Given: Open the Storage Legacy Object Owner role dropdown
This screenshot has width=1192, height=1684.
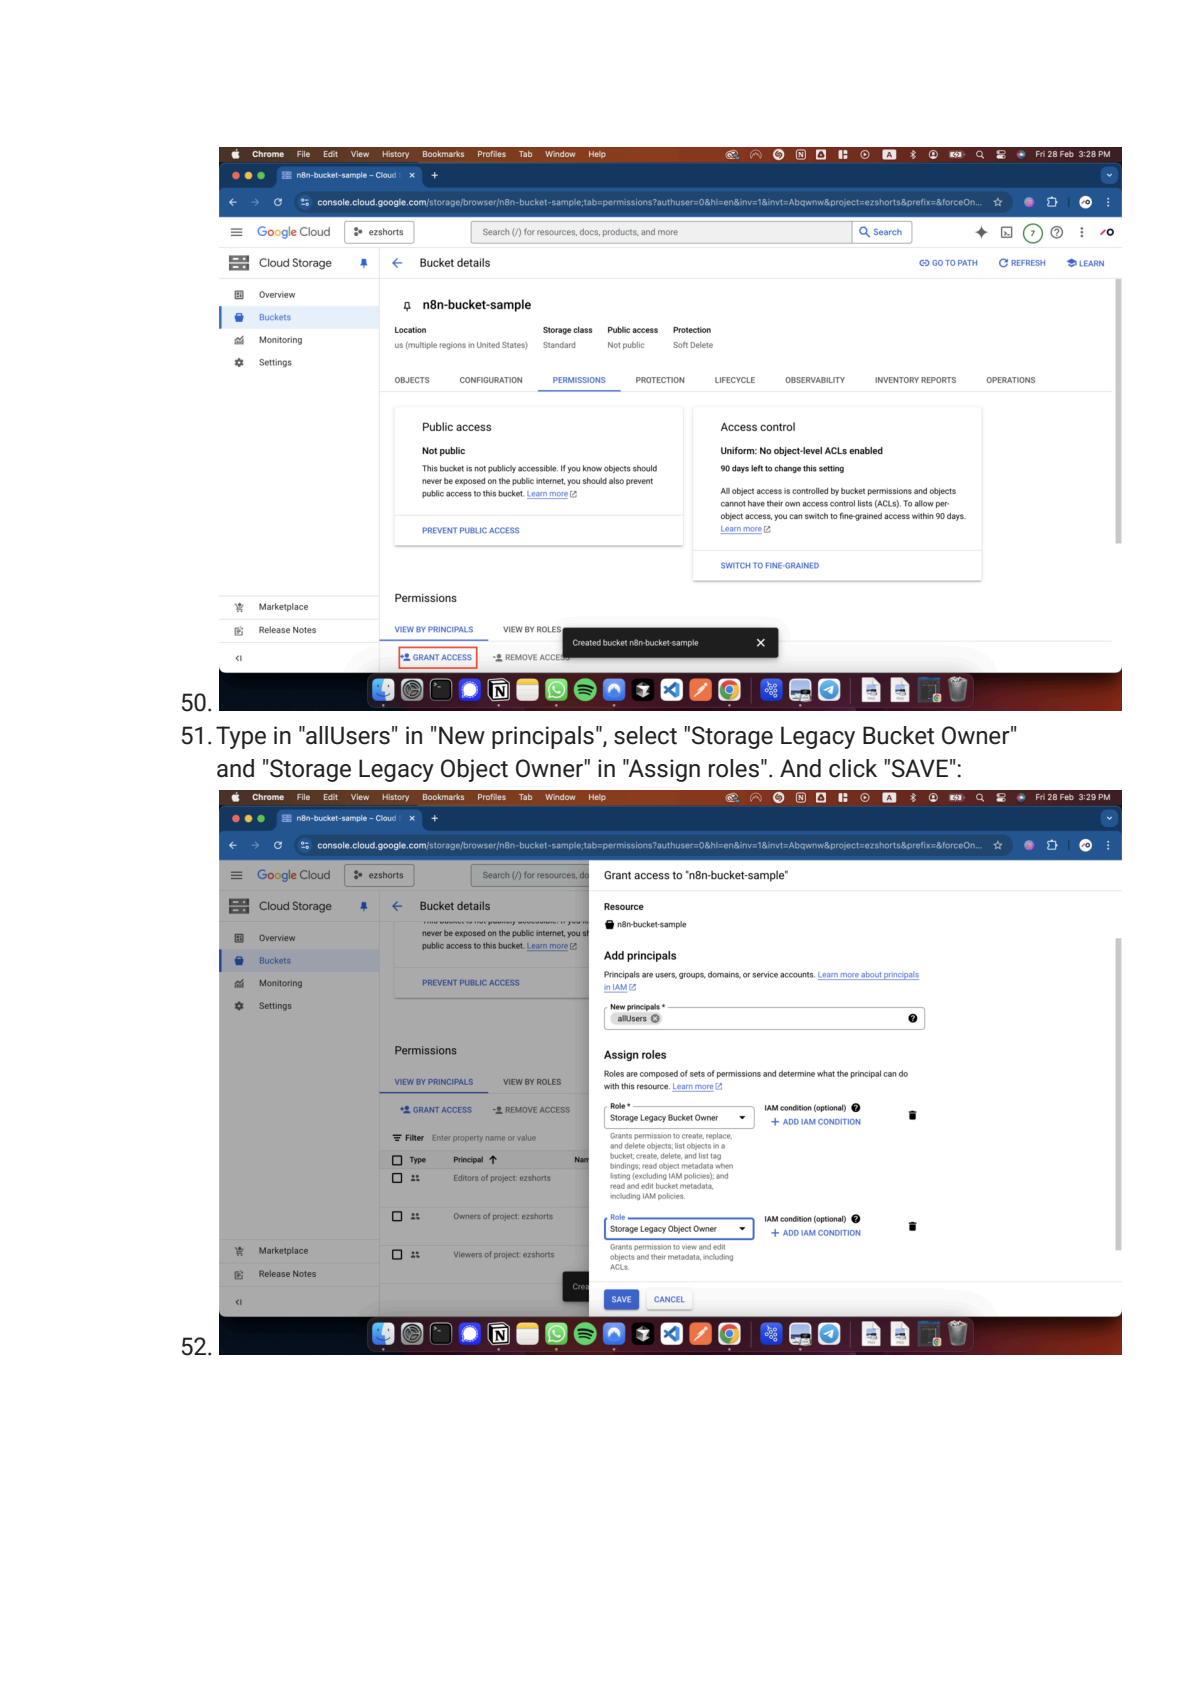Looking at the screenshot, I should point(678,1229).
